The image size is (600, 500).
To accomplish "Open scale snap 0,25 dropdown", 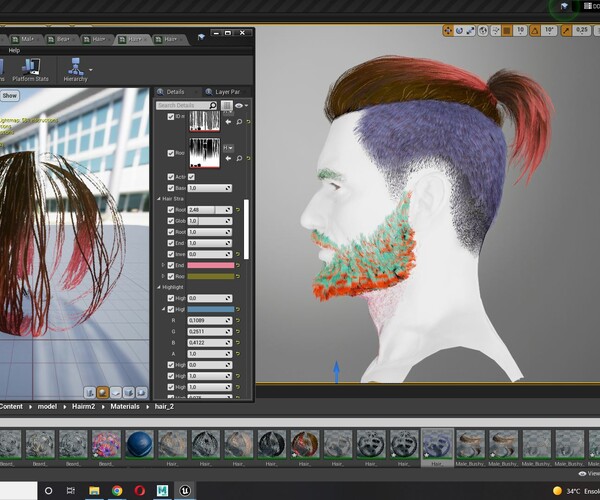I will 581,31.
